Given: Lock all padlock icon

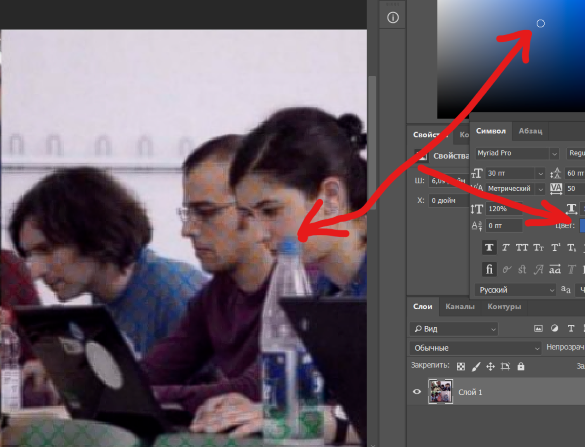Looking at the screenshot, I should [521, 366].
